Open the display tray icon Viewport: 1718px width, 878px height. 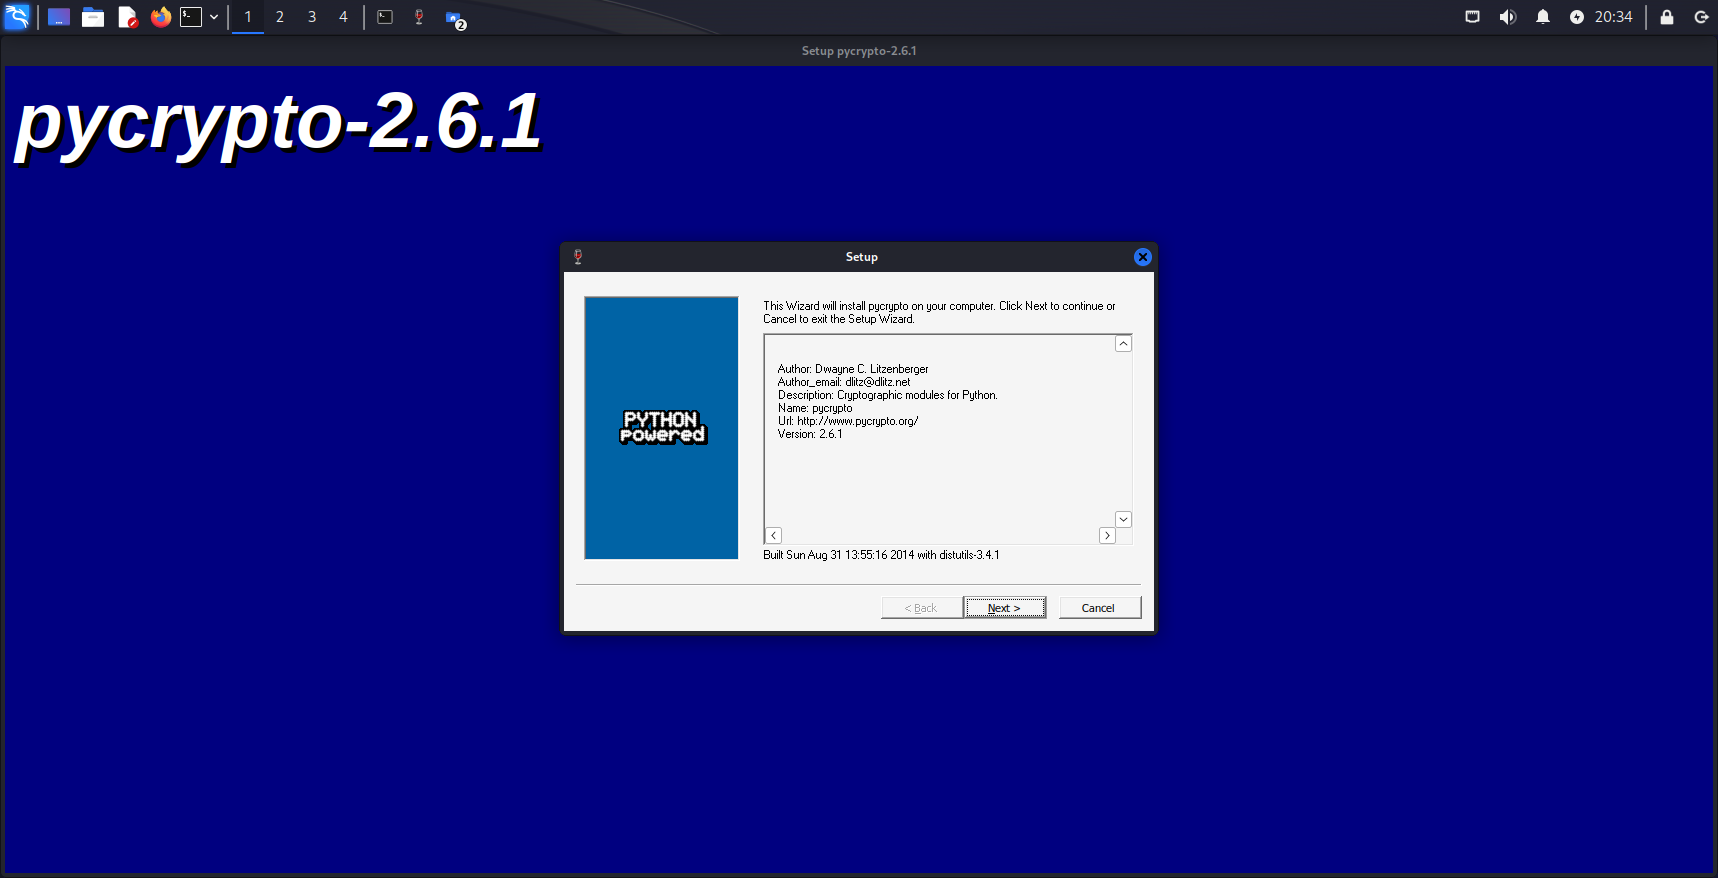(x=1472, y=17)
